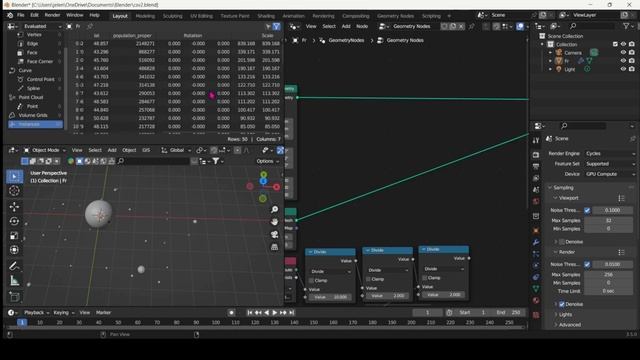Viewport: 640px width, 360px height.
Task: Open the timeline Playback menu
Action: click(36, 313)
